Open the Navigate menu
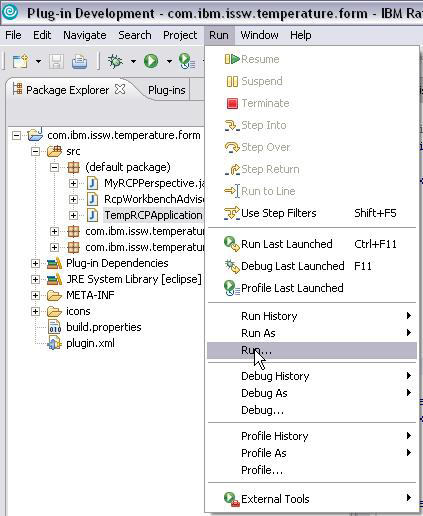Viewport: 423px width, 516px height. (x=85, y=35)
